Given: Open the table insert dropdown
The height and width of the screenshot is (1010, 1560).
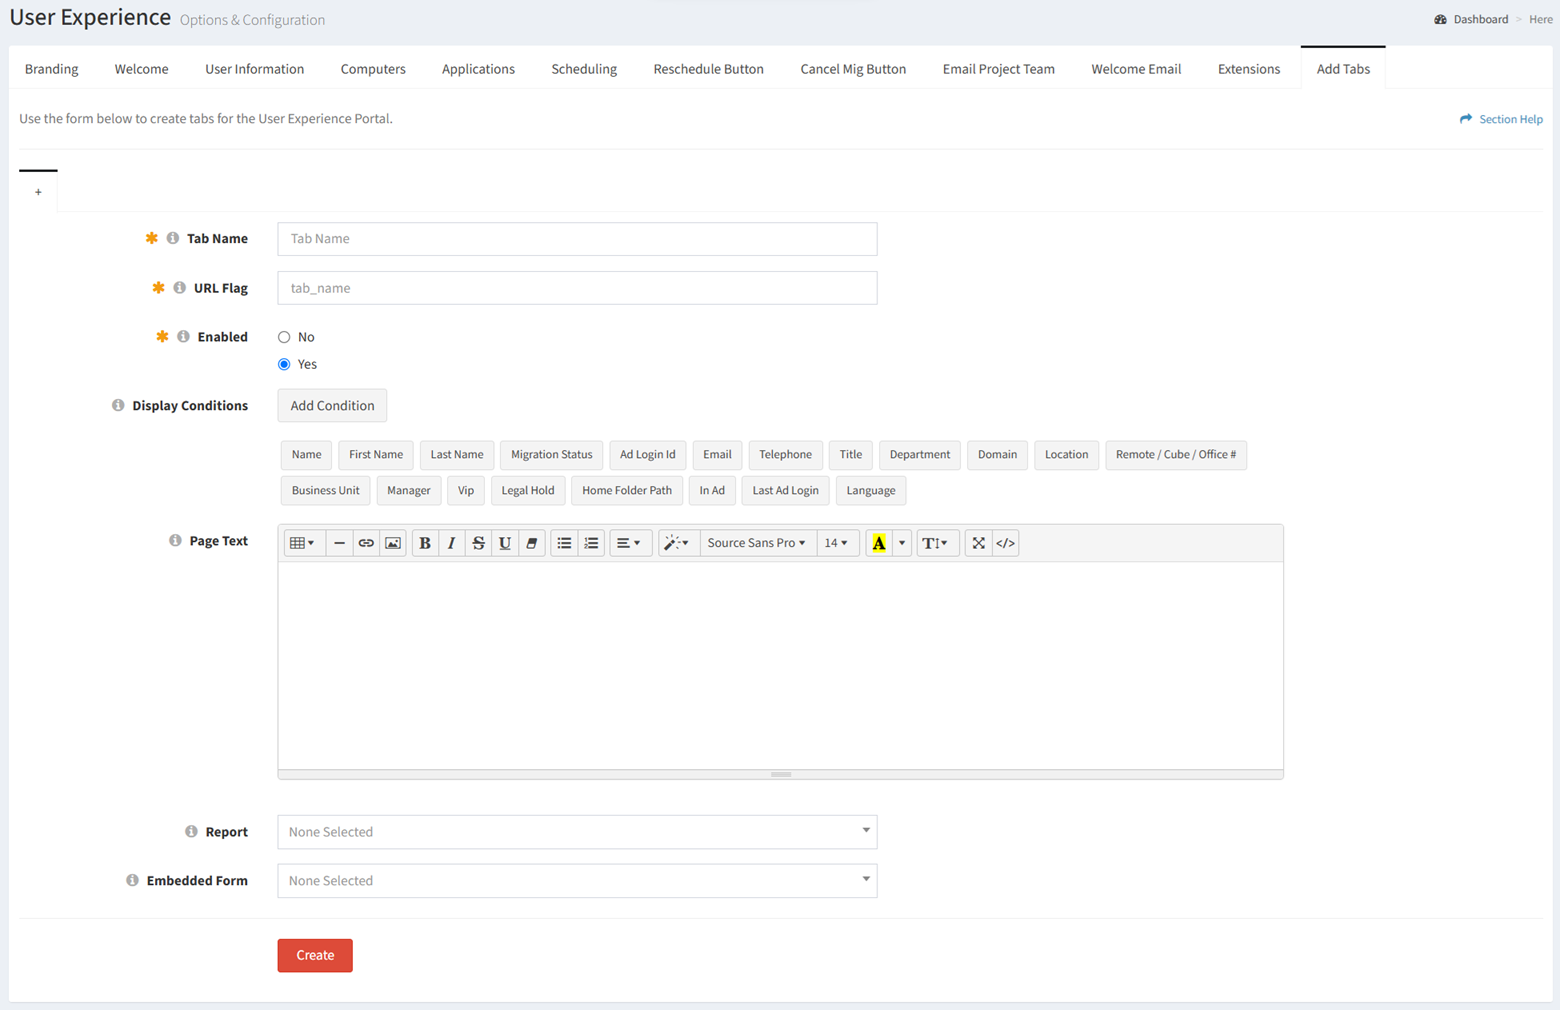Looking at the screenshot, I should click(303, 543).
